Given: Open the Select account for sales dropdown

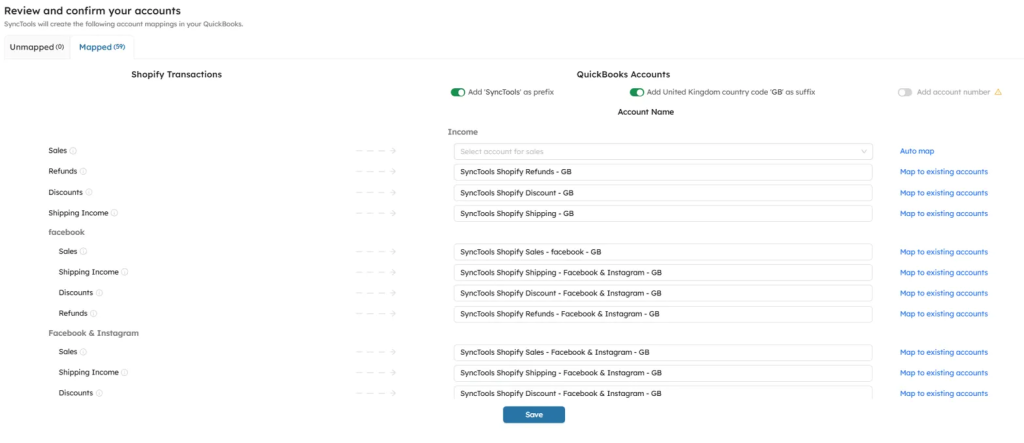Looking at the screenshot, I should pyautogui.click(x=662, y=151).
